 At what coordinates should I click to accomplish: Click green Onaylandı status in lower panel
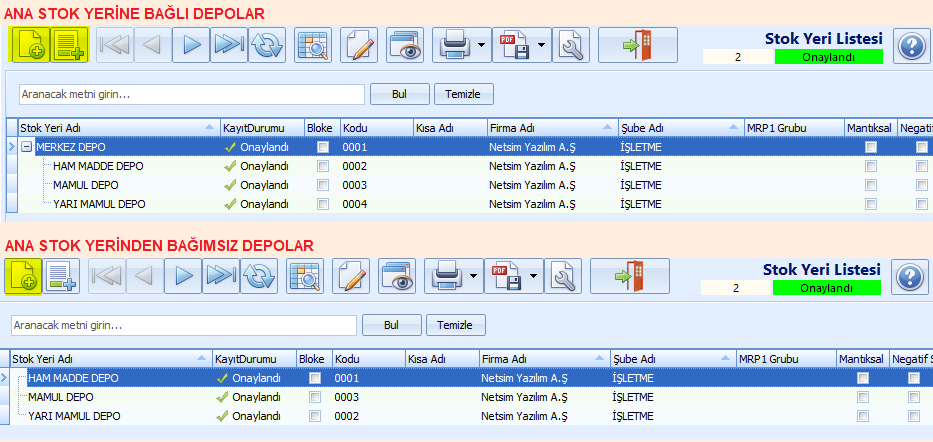(x=826, y=288)
